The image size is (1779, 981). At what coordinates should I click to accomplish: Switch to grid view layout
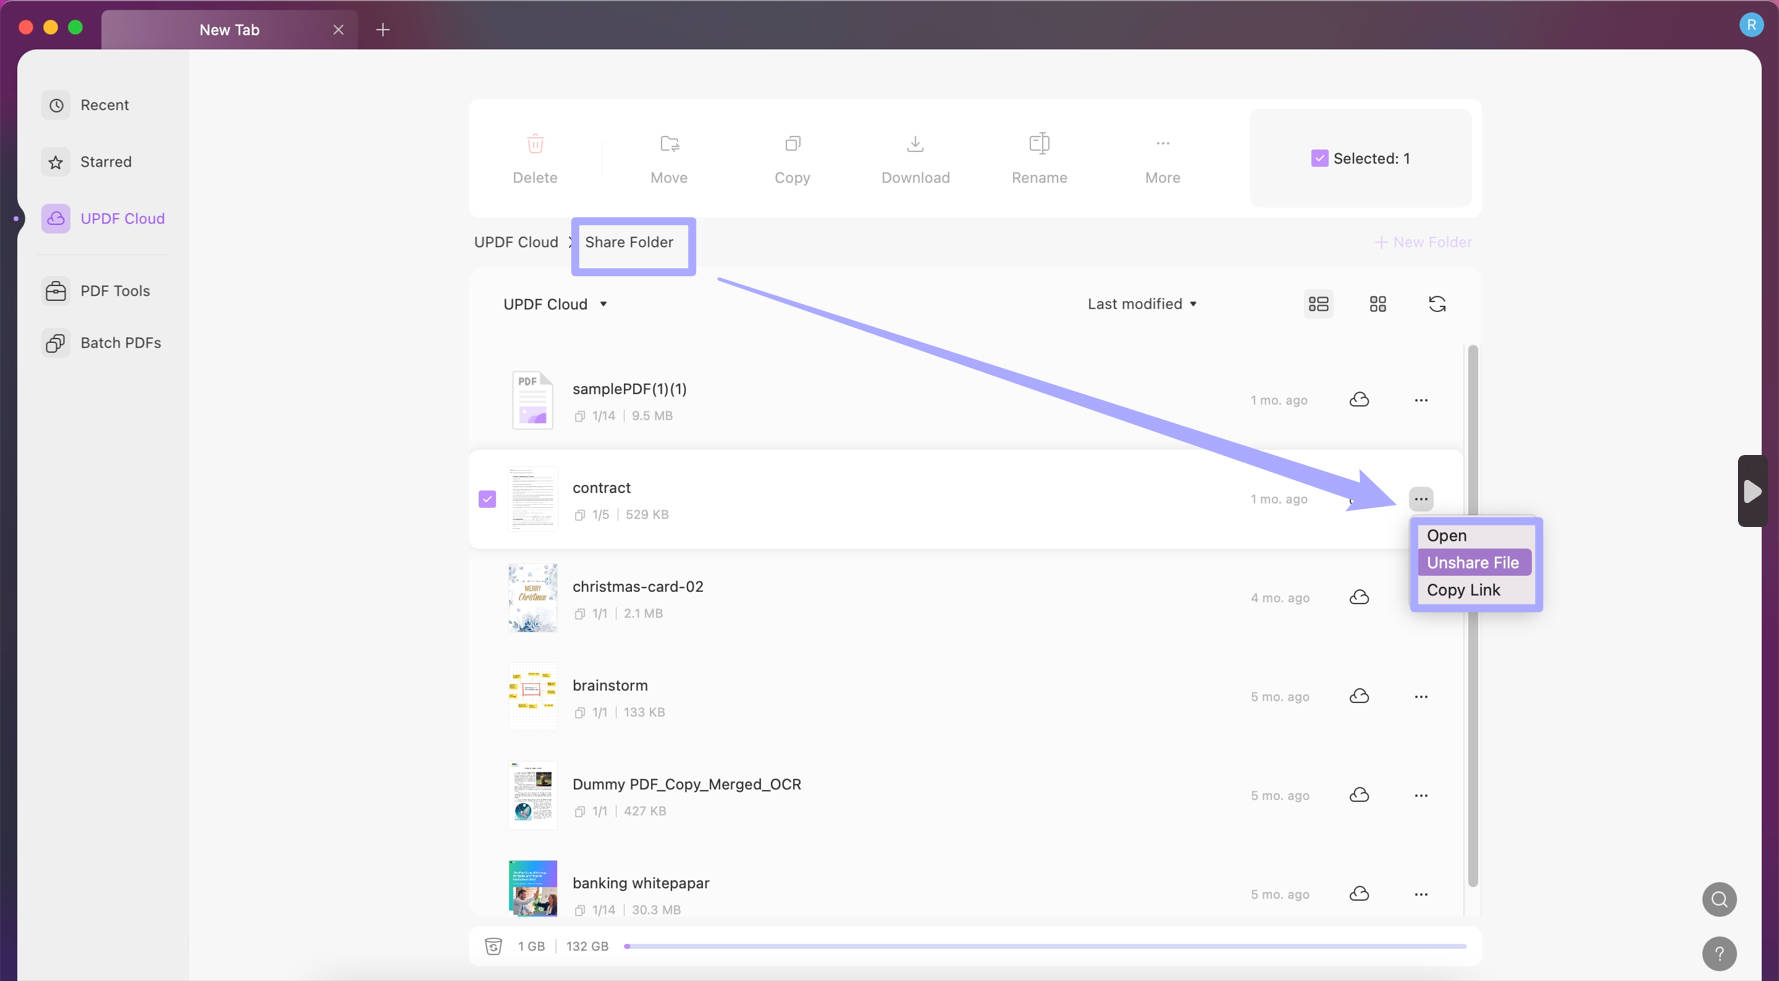(1377, 304)
